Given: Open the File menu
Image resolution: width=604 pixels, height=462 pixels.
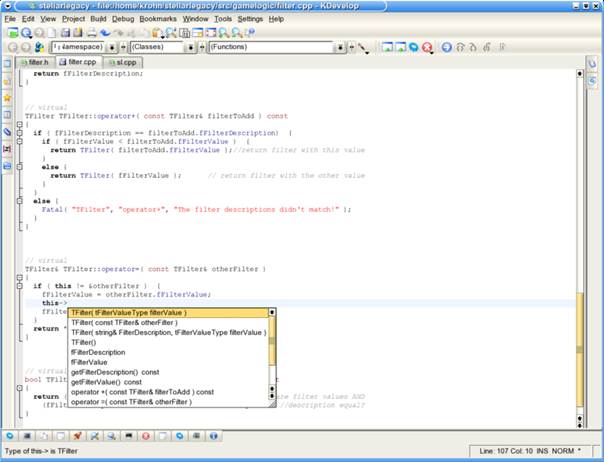Looking at the screenshot, I should point(10,19).
